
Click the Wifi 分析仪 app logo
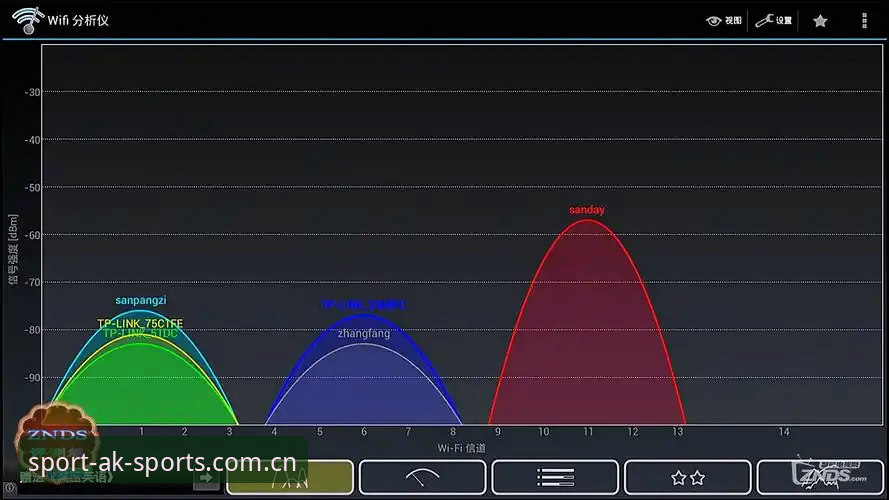click(28, 20)
